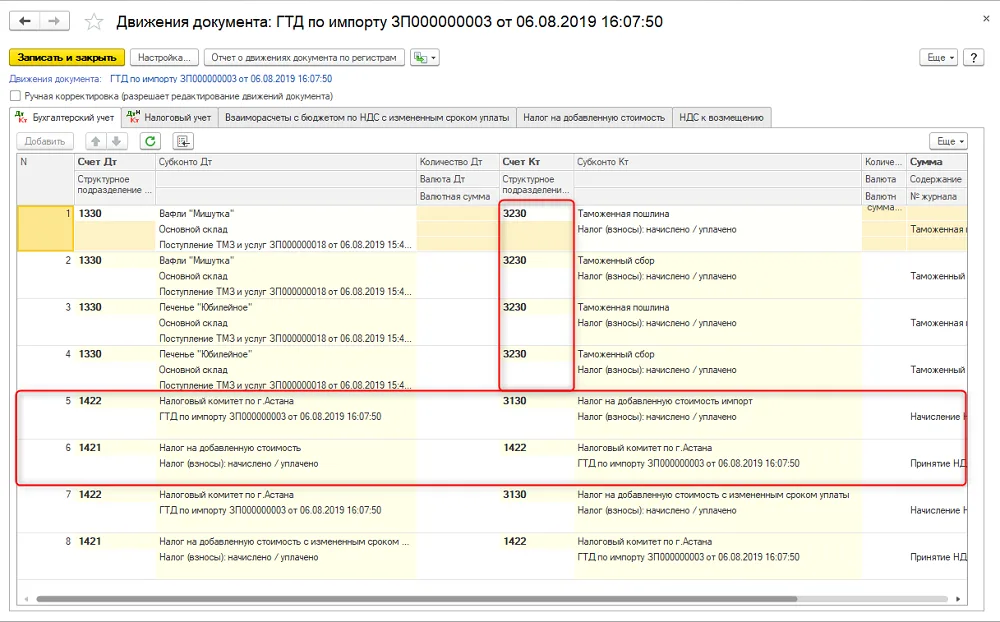Select Счет Кт 3230 cell in row 1
1000x622 pixels.
(536, 214)
